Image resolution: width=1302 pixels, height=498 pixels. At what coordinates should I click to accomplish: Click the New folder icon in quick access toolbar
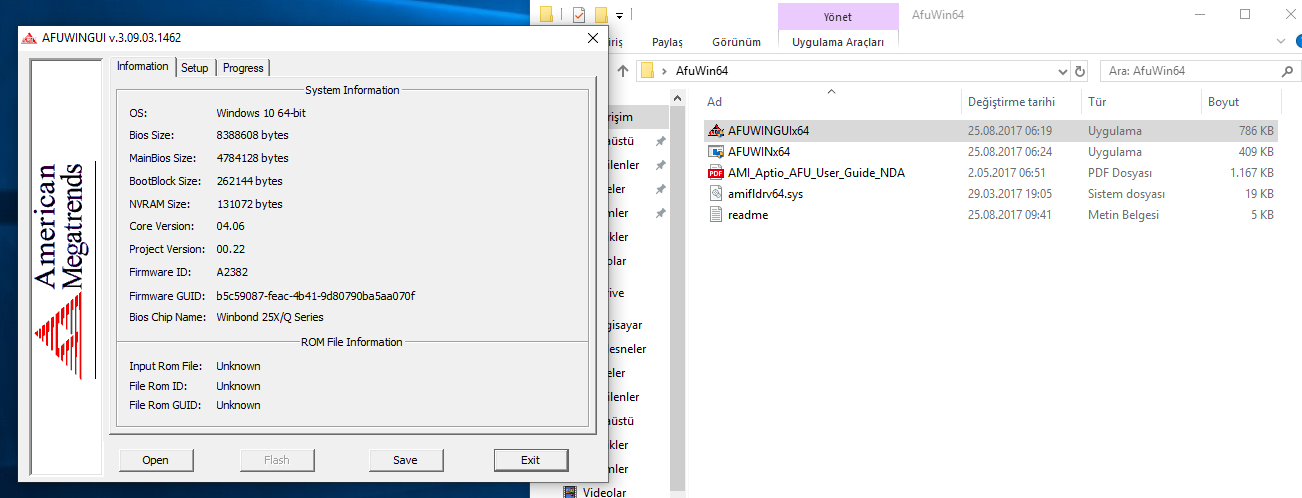(x=601, y=15)
